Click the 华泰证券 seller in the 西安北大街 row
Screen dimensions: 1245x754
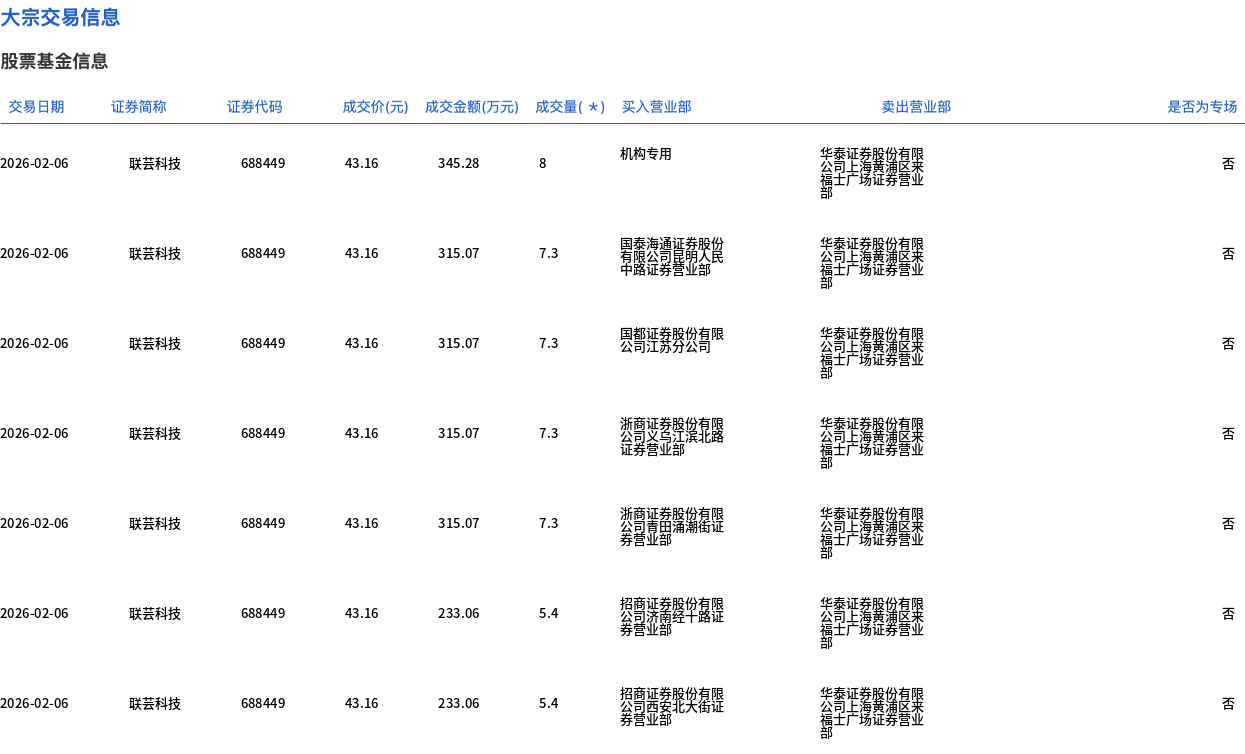pyautogui.click(x=872, y=713)
